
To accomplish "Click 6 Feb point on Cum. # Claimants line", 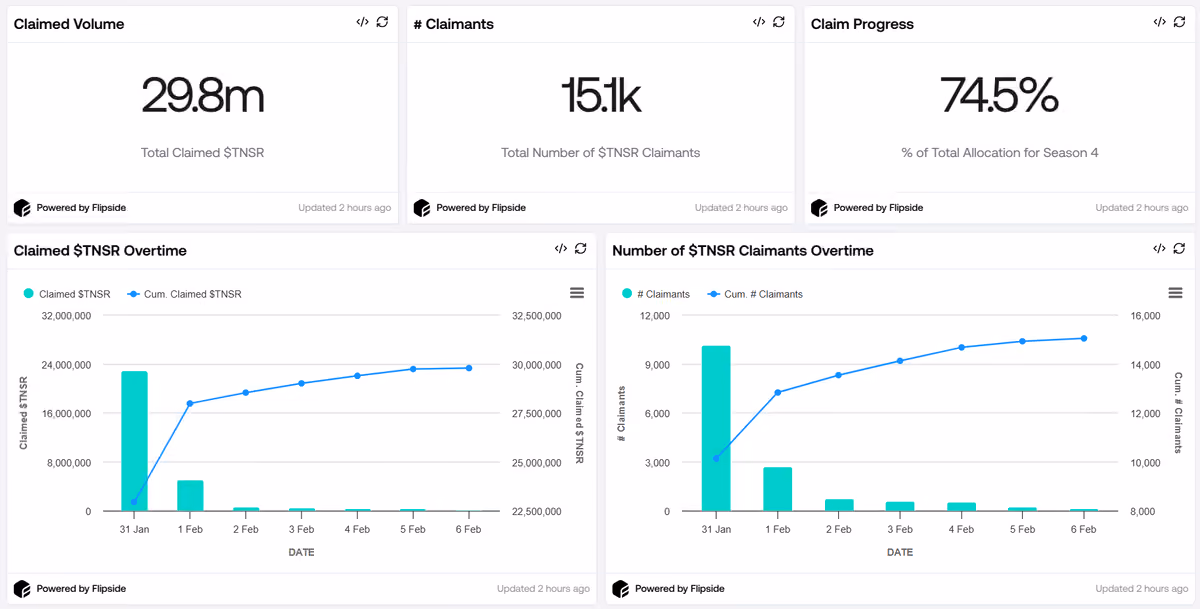I will (x=1083, y=338).
